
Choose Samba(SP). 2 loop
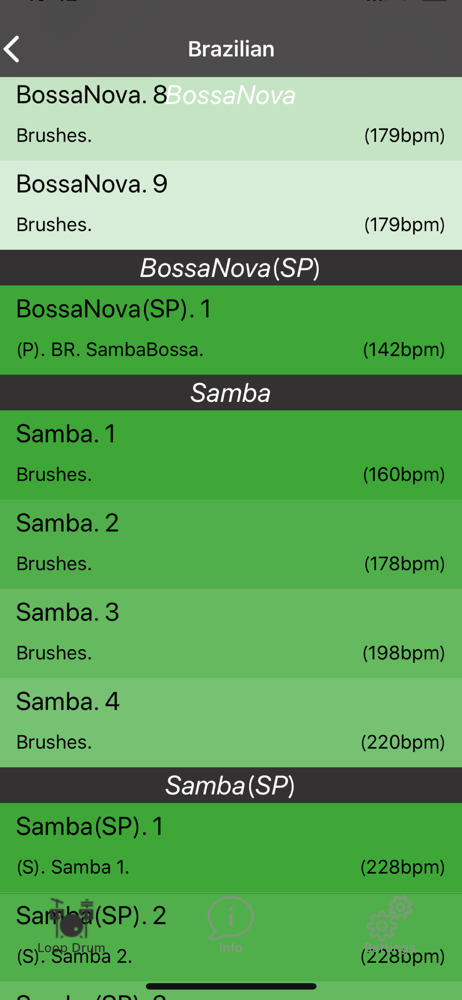[231, 937]
